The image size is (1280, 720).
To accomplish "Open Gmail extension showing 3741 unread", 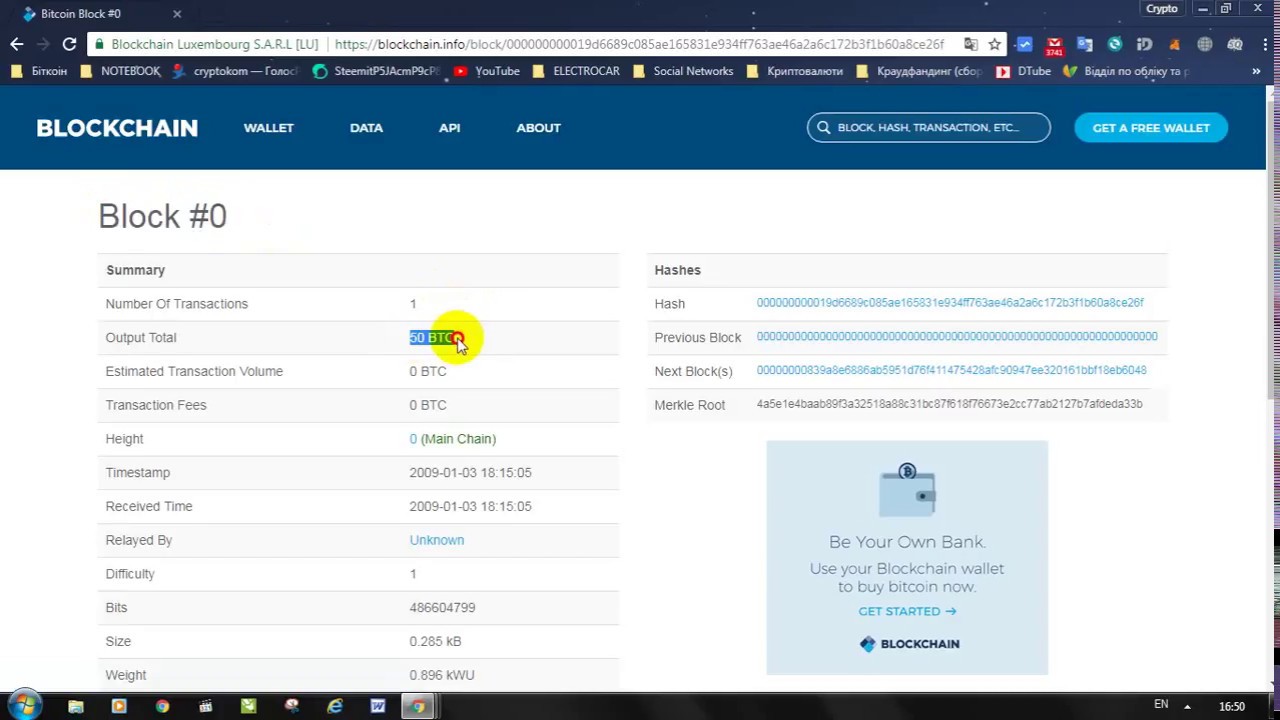I will (x=1054, y=45).
